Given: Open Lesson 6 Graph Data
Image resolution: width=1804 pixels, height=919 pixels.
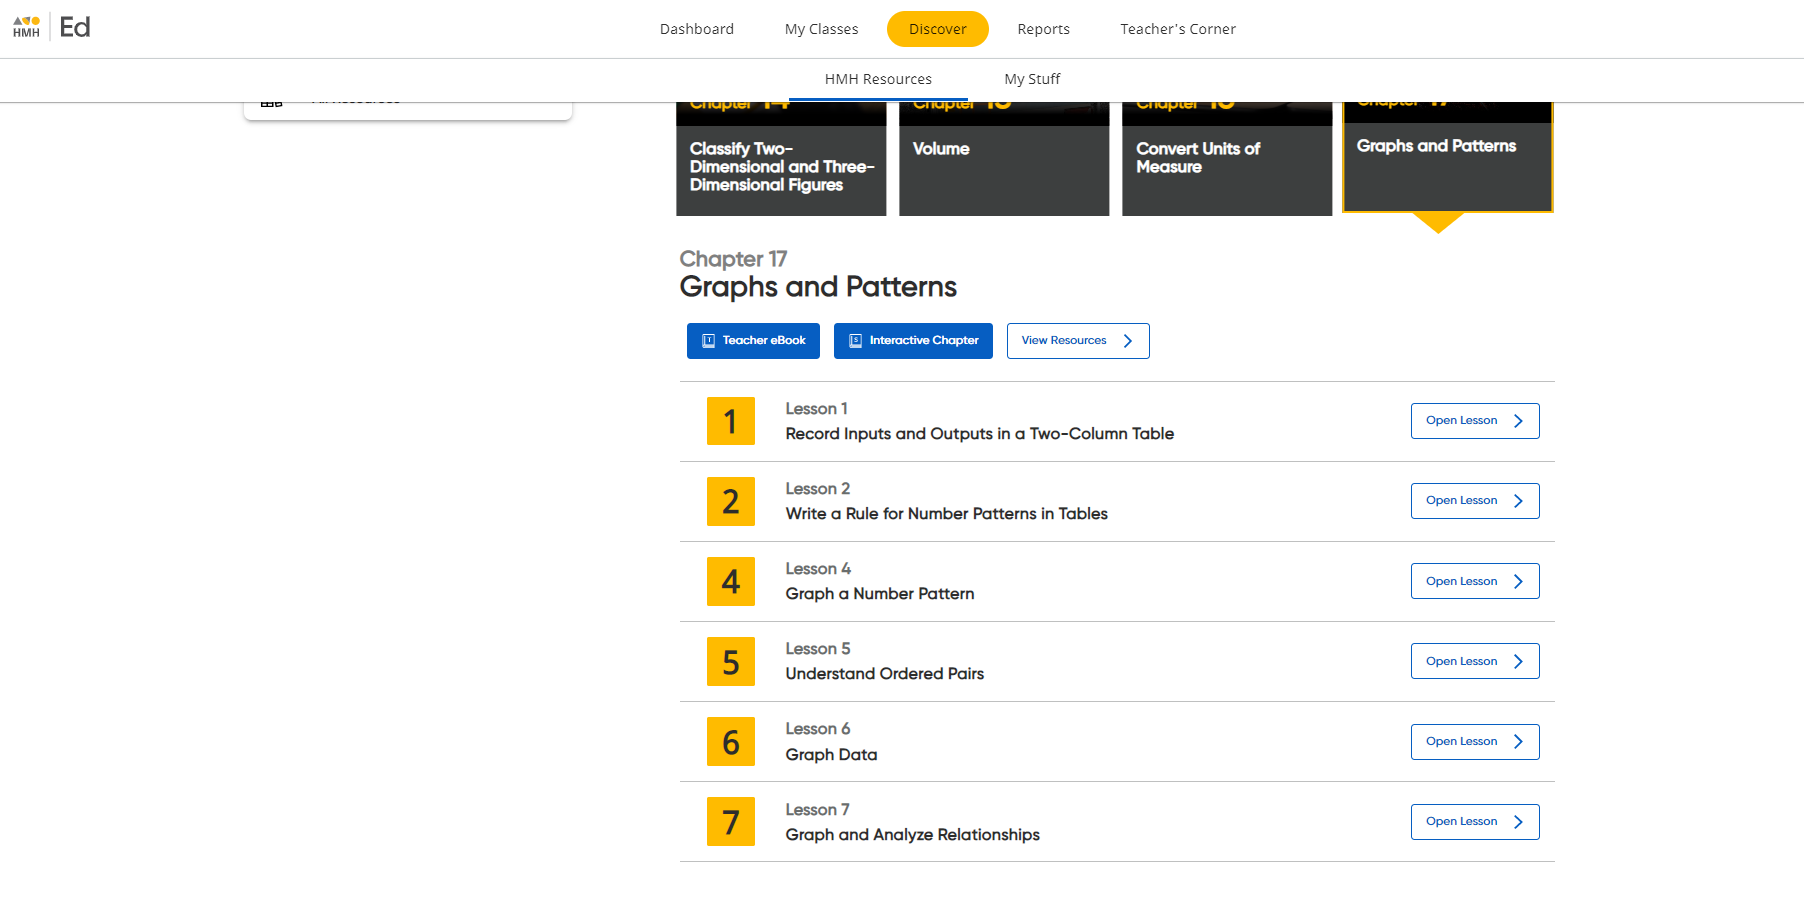Looking at the screenshot, I should (x=1474, y=742).
